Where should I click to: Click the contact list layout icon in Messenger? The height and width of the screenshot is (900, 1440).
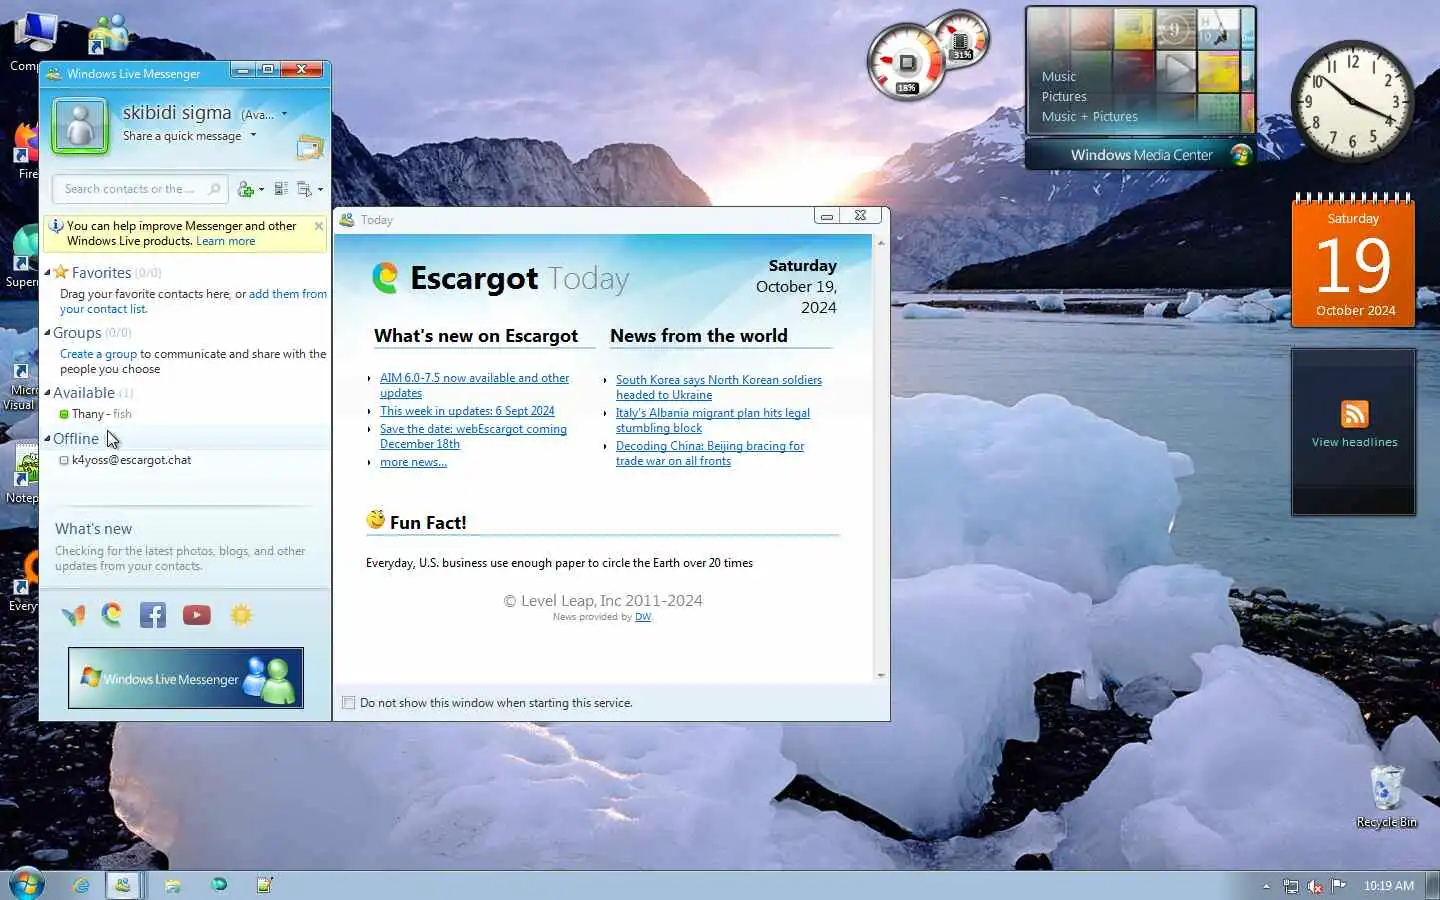281,189
